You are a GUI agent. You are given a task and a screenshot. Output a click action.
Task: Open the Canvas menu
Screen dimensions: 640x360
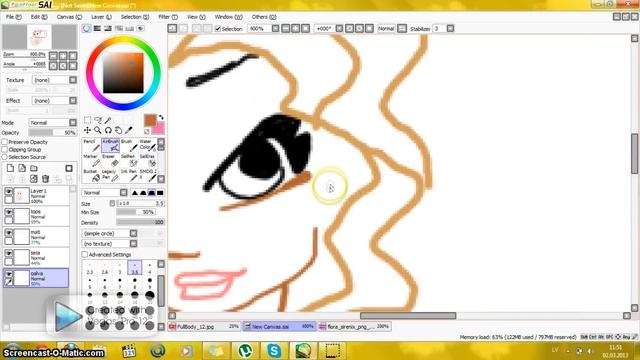[x=69, y=17]
